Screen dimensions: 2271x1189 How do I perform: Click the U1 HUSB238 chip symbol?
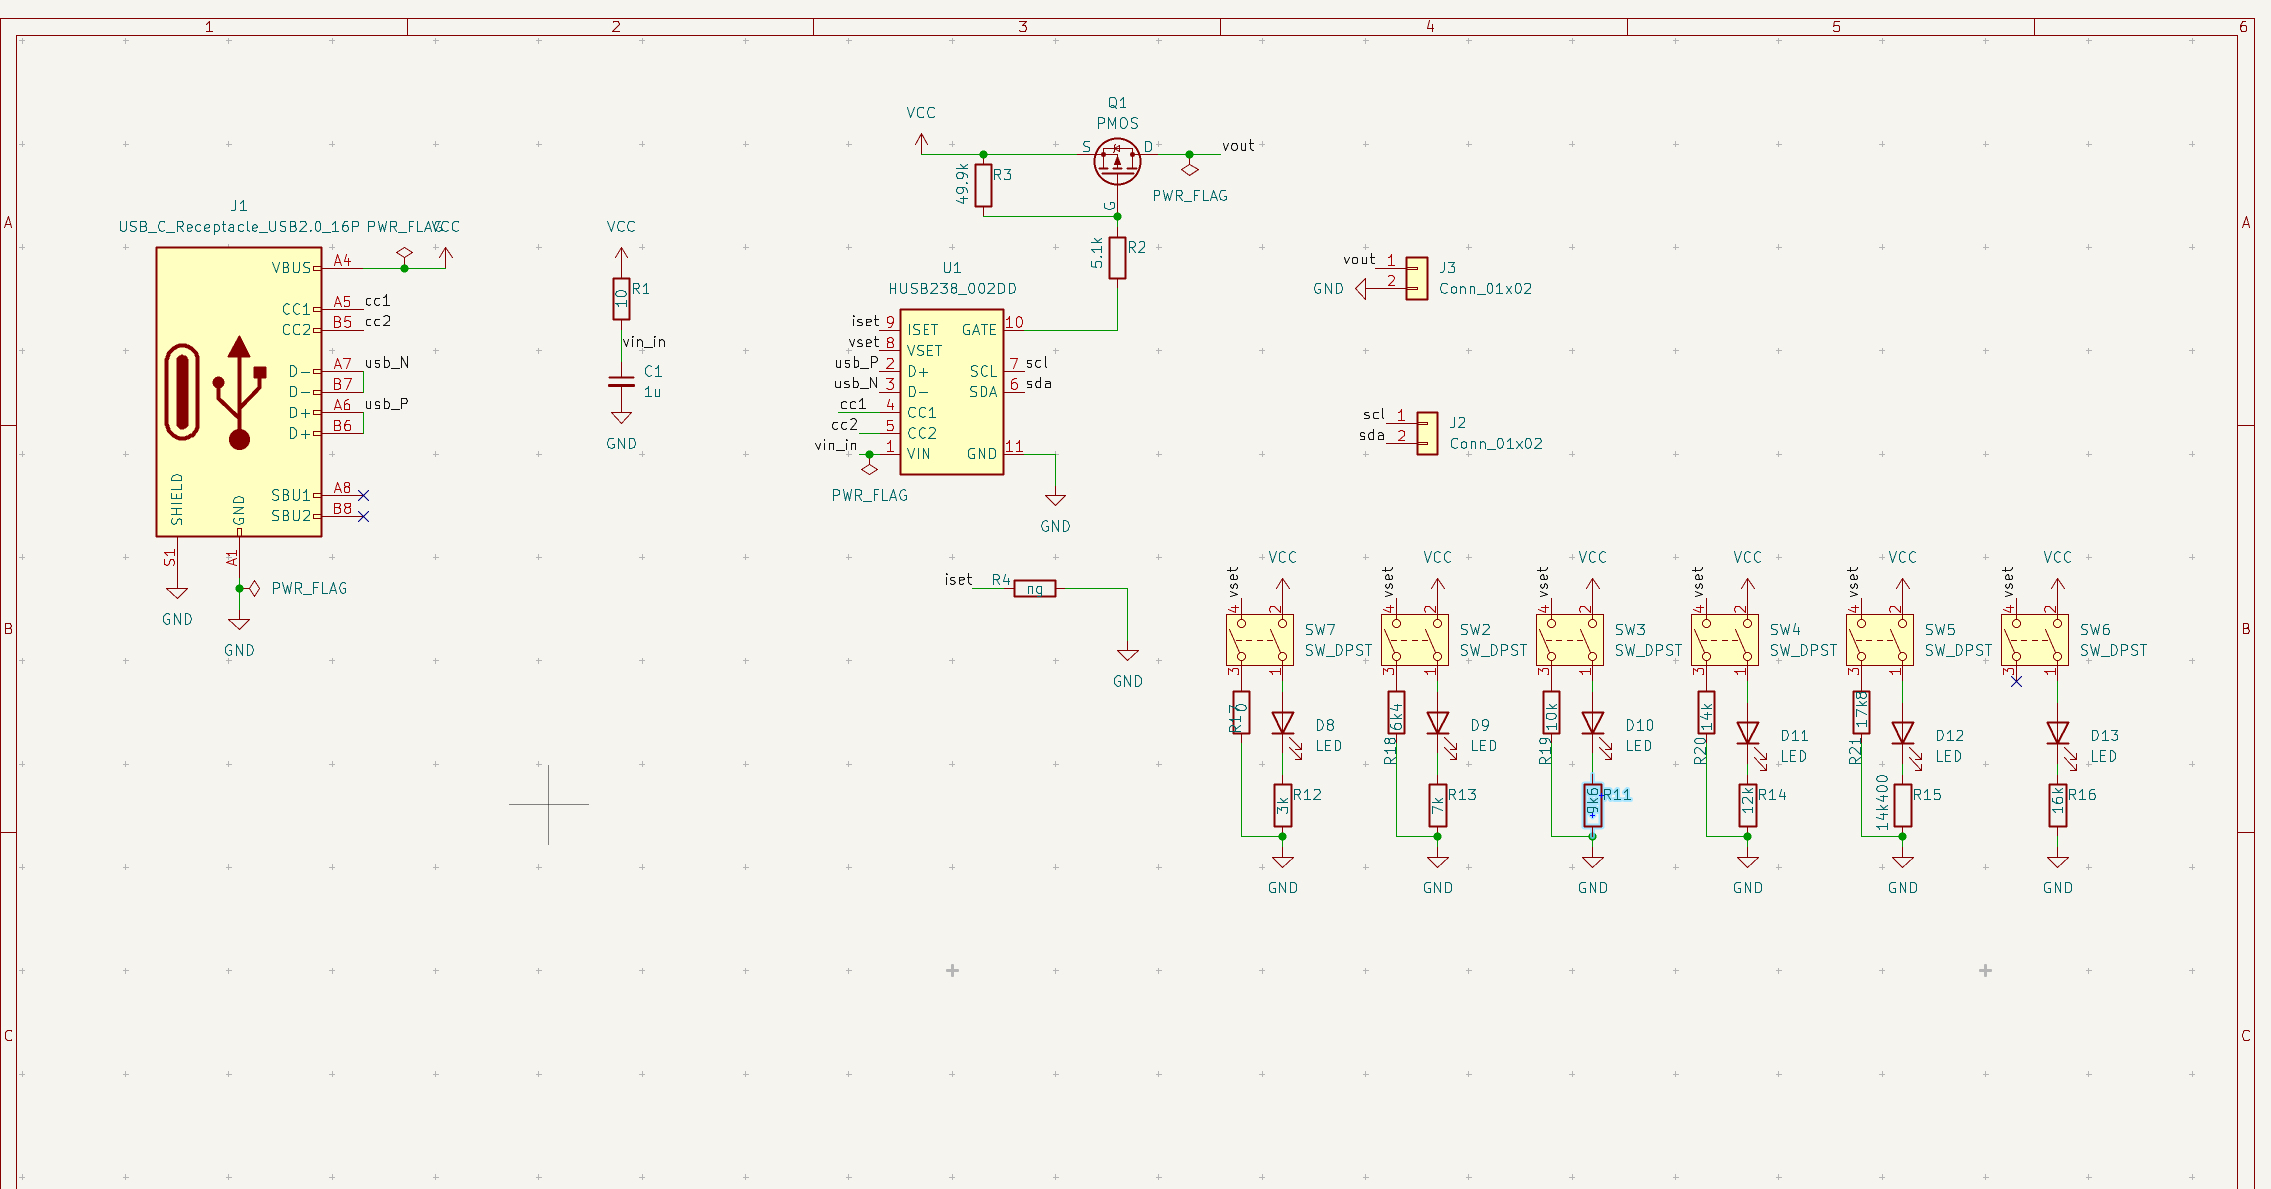click(x=952, y=391)
